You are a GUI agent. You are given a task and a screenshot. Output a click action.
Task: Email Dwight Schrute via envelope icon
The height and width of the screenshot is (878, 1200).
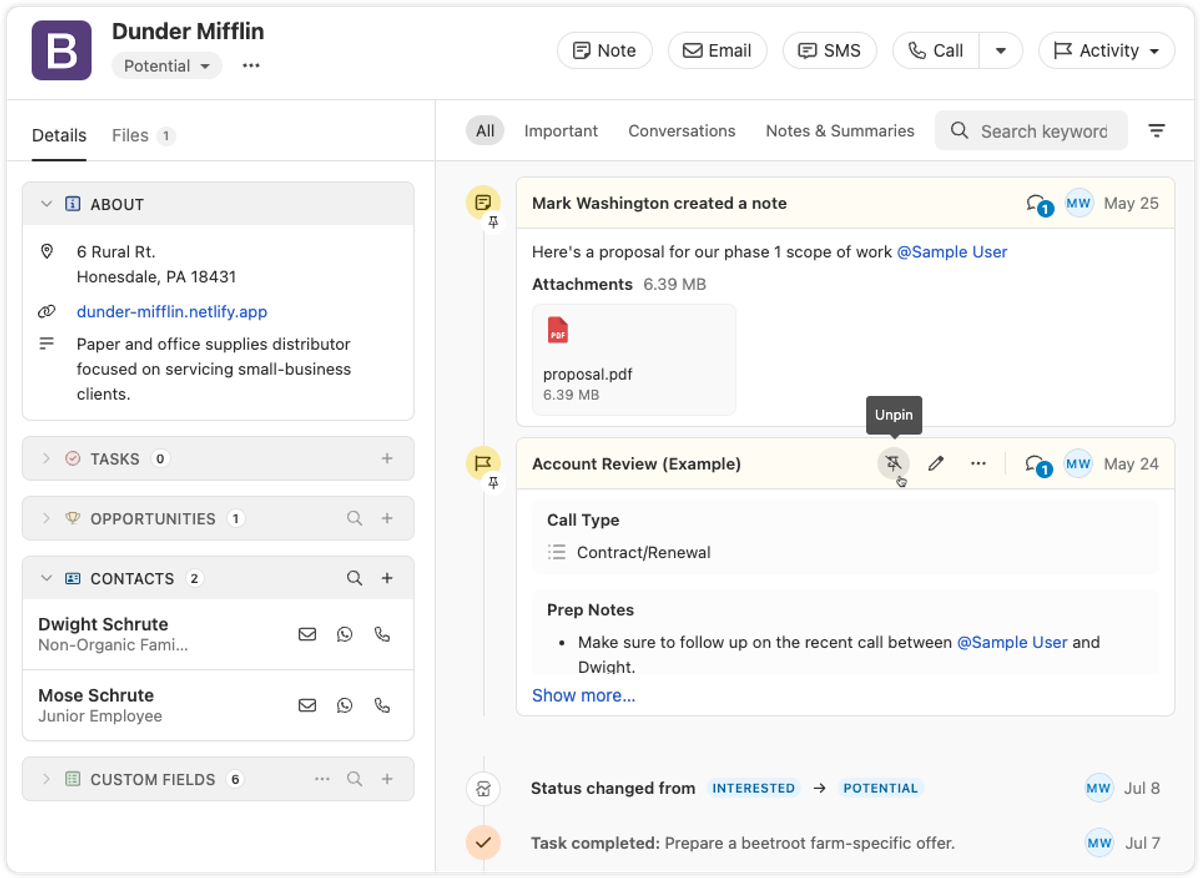point(307,634)
